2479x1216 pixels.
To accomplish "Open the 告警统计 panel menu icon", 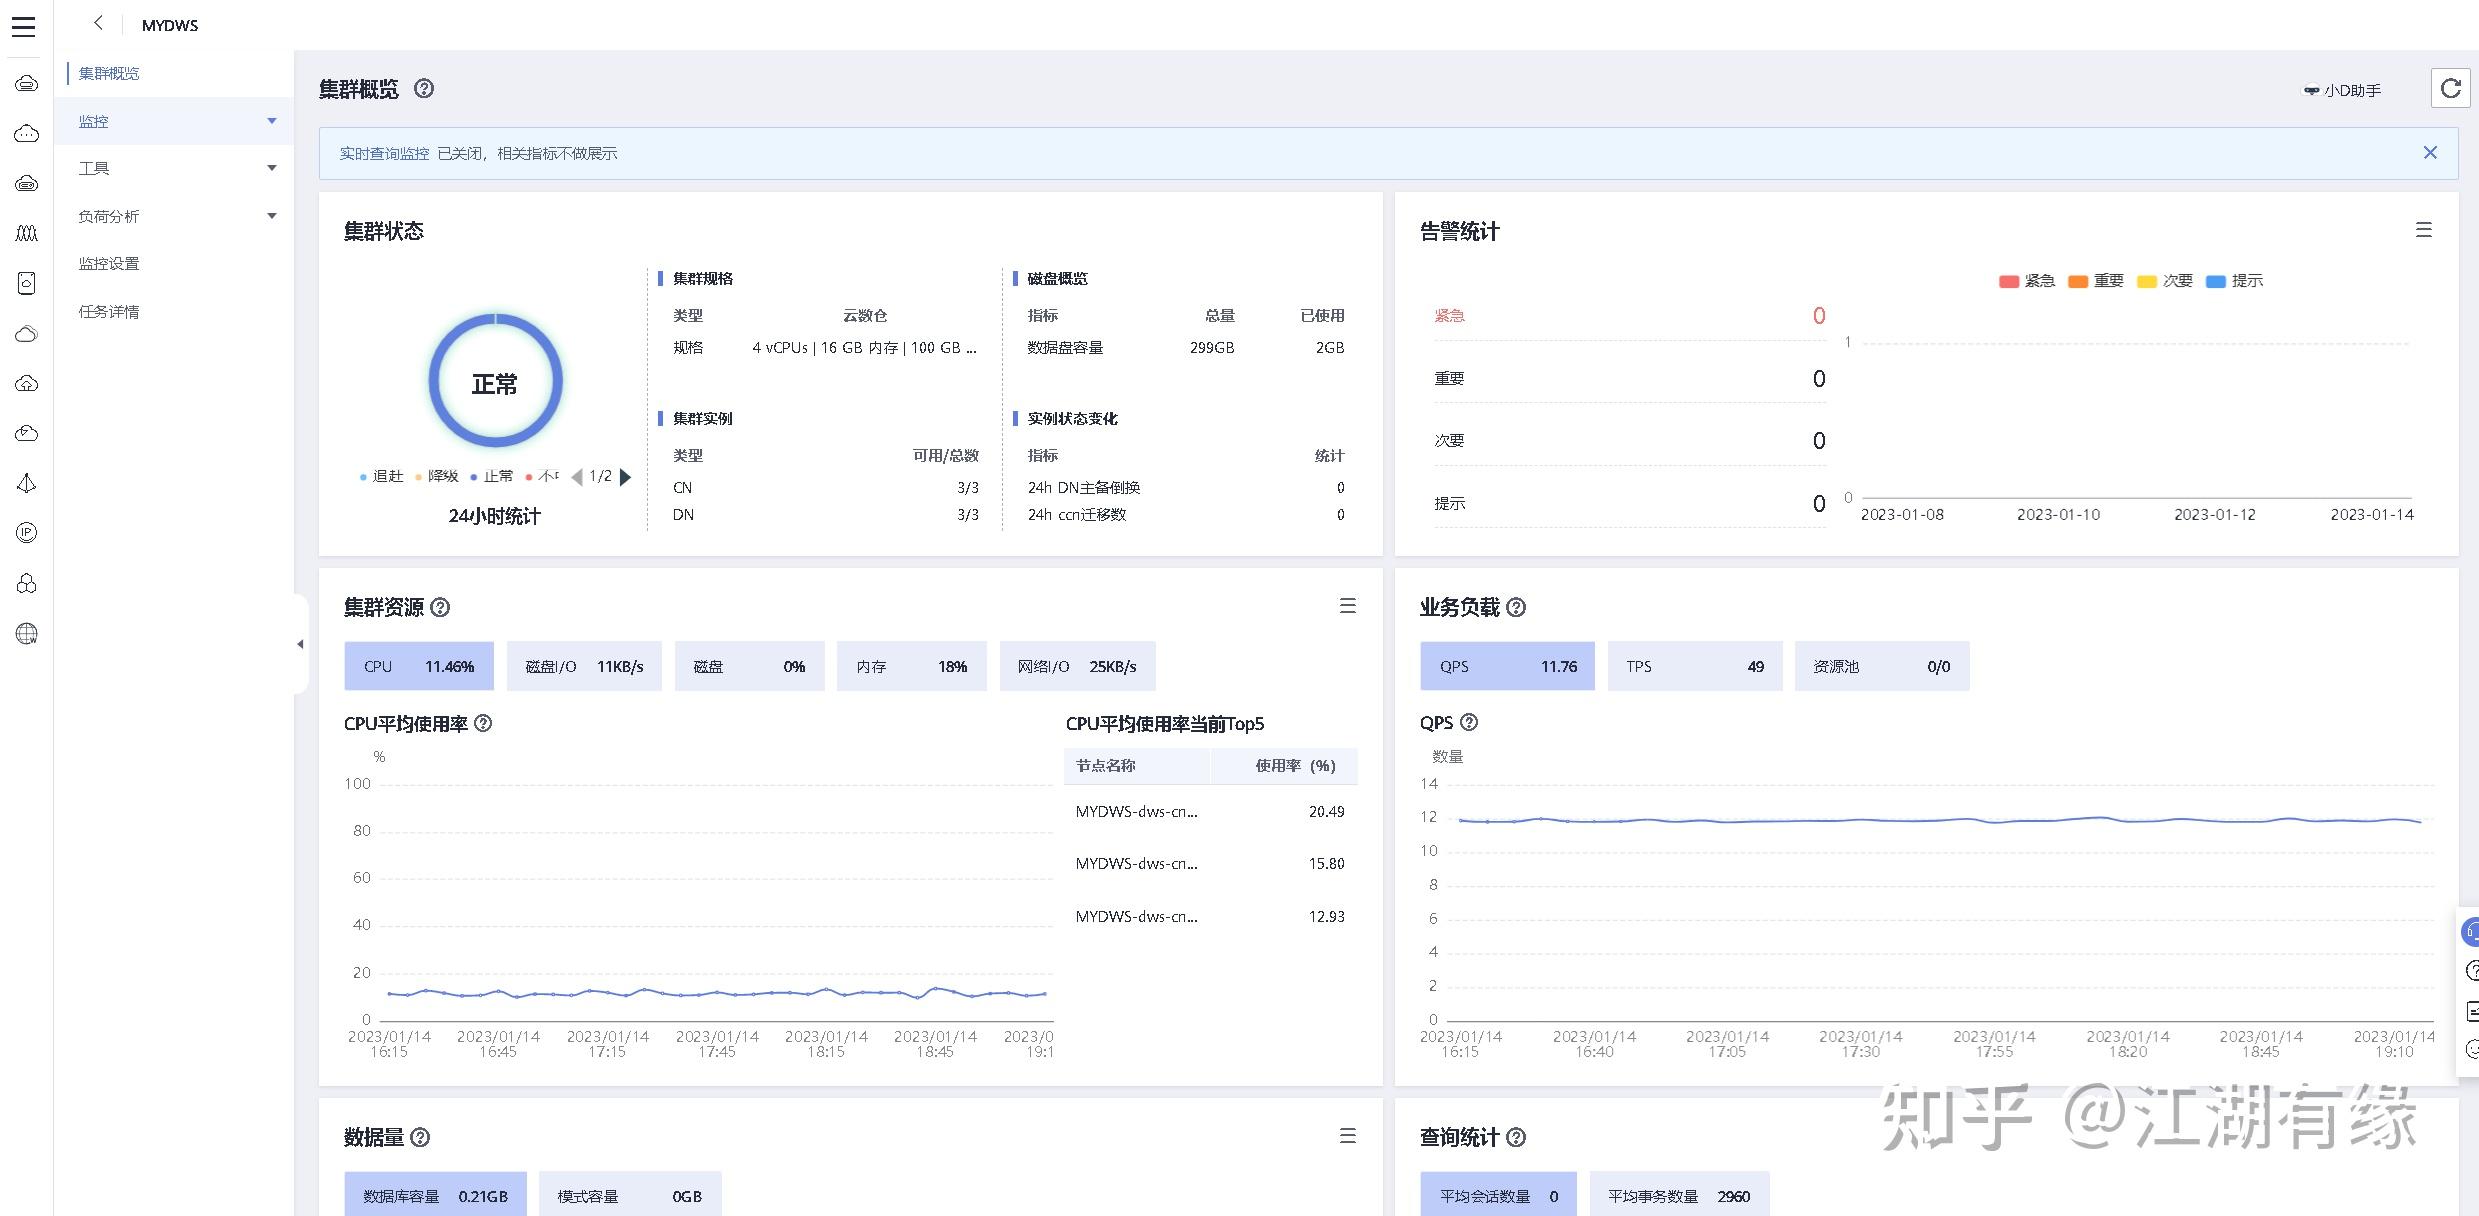I will (2424, 230).
